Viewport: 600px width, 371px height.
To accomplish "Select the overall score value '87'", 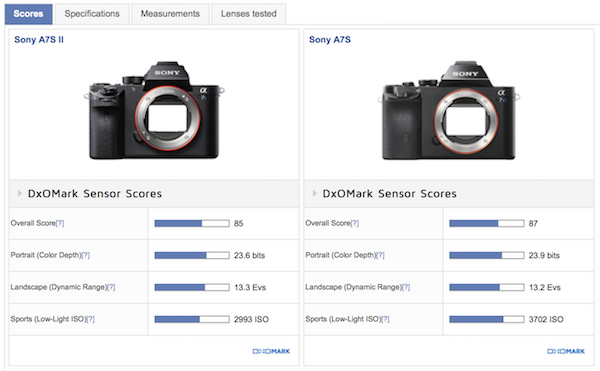I will click(x=533, y=223).
